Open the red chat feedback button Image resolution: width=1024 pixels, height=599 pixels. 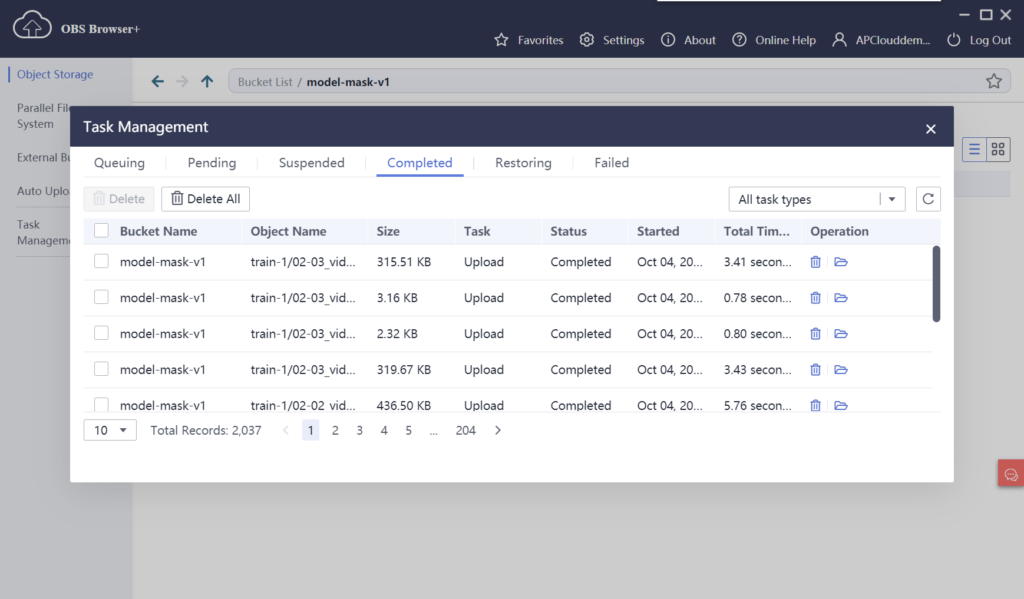point(1011,474)
